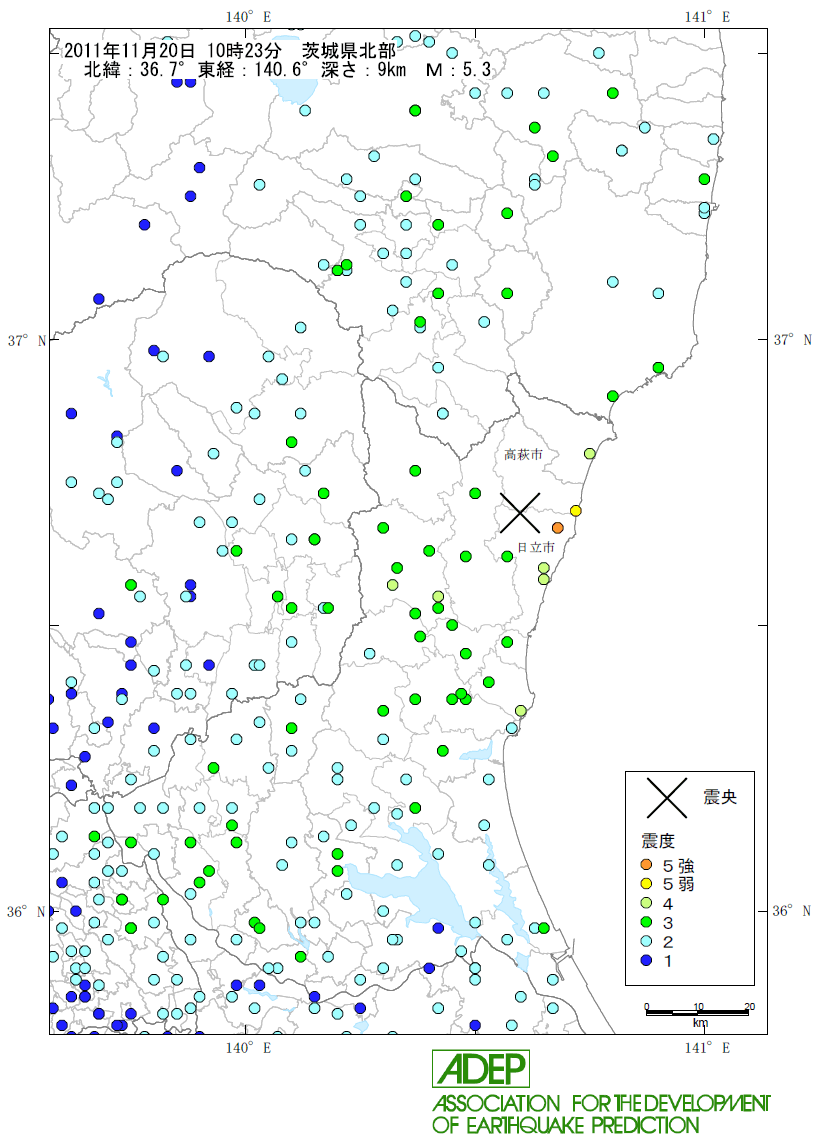Click the 140° E label at the bottom
Screen dimensions: 817x1140
point(248,1048)
